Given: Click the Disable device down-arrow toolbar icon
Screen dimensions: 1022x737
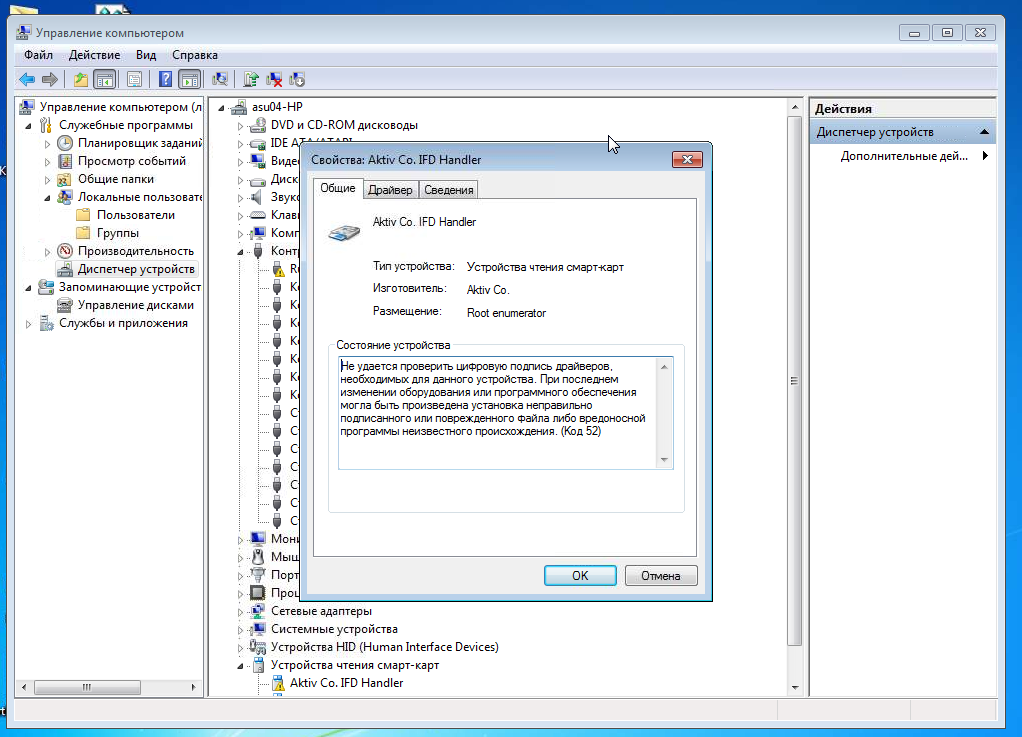Looking at the screenshot, I should (296, 79).
